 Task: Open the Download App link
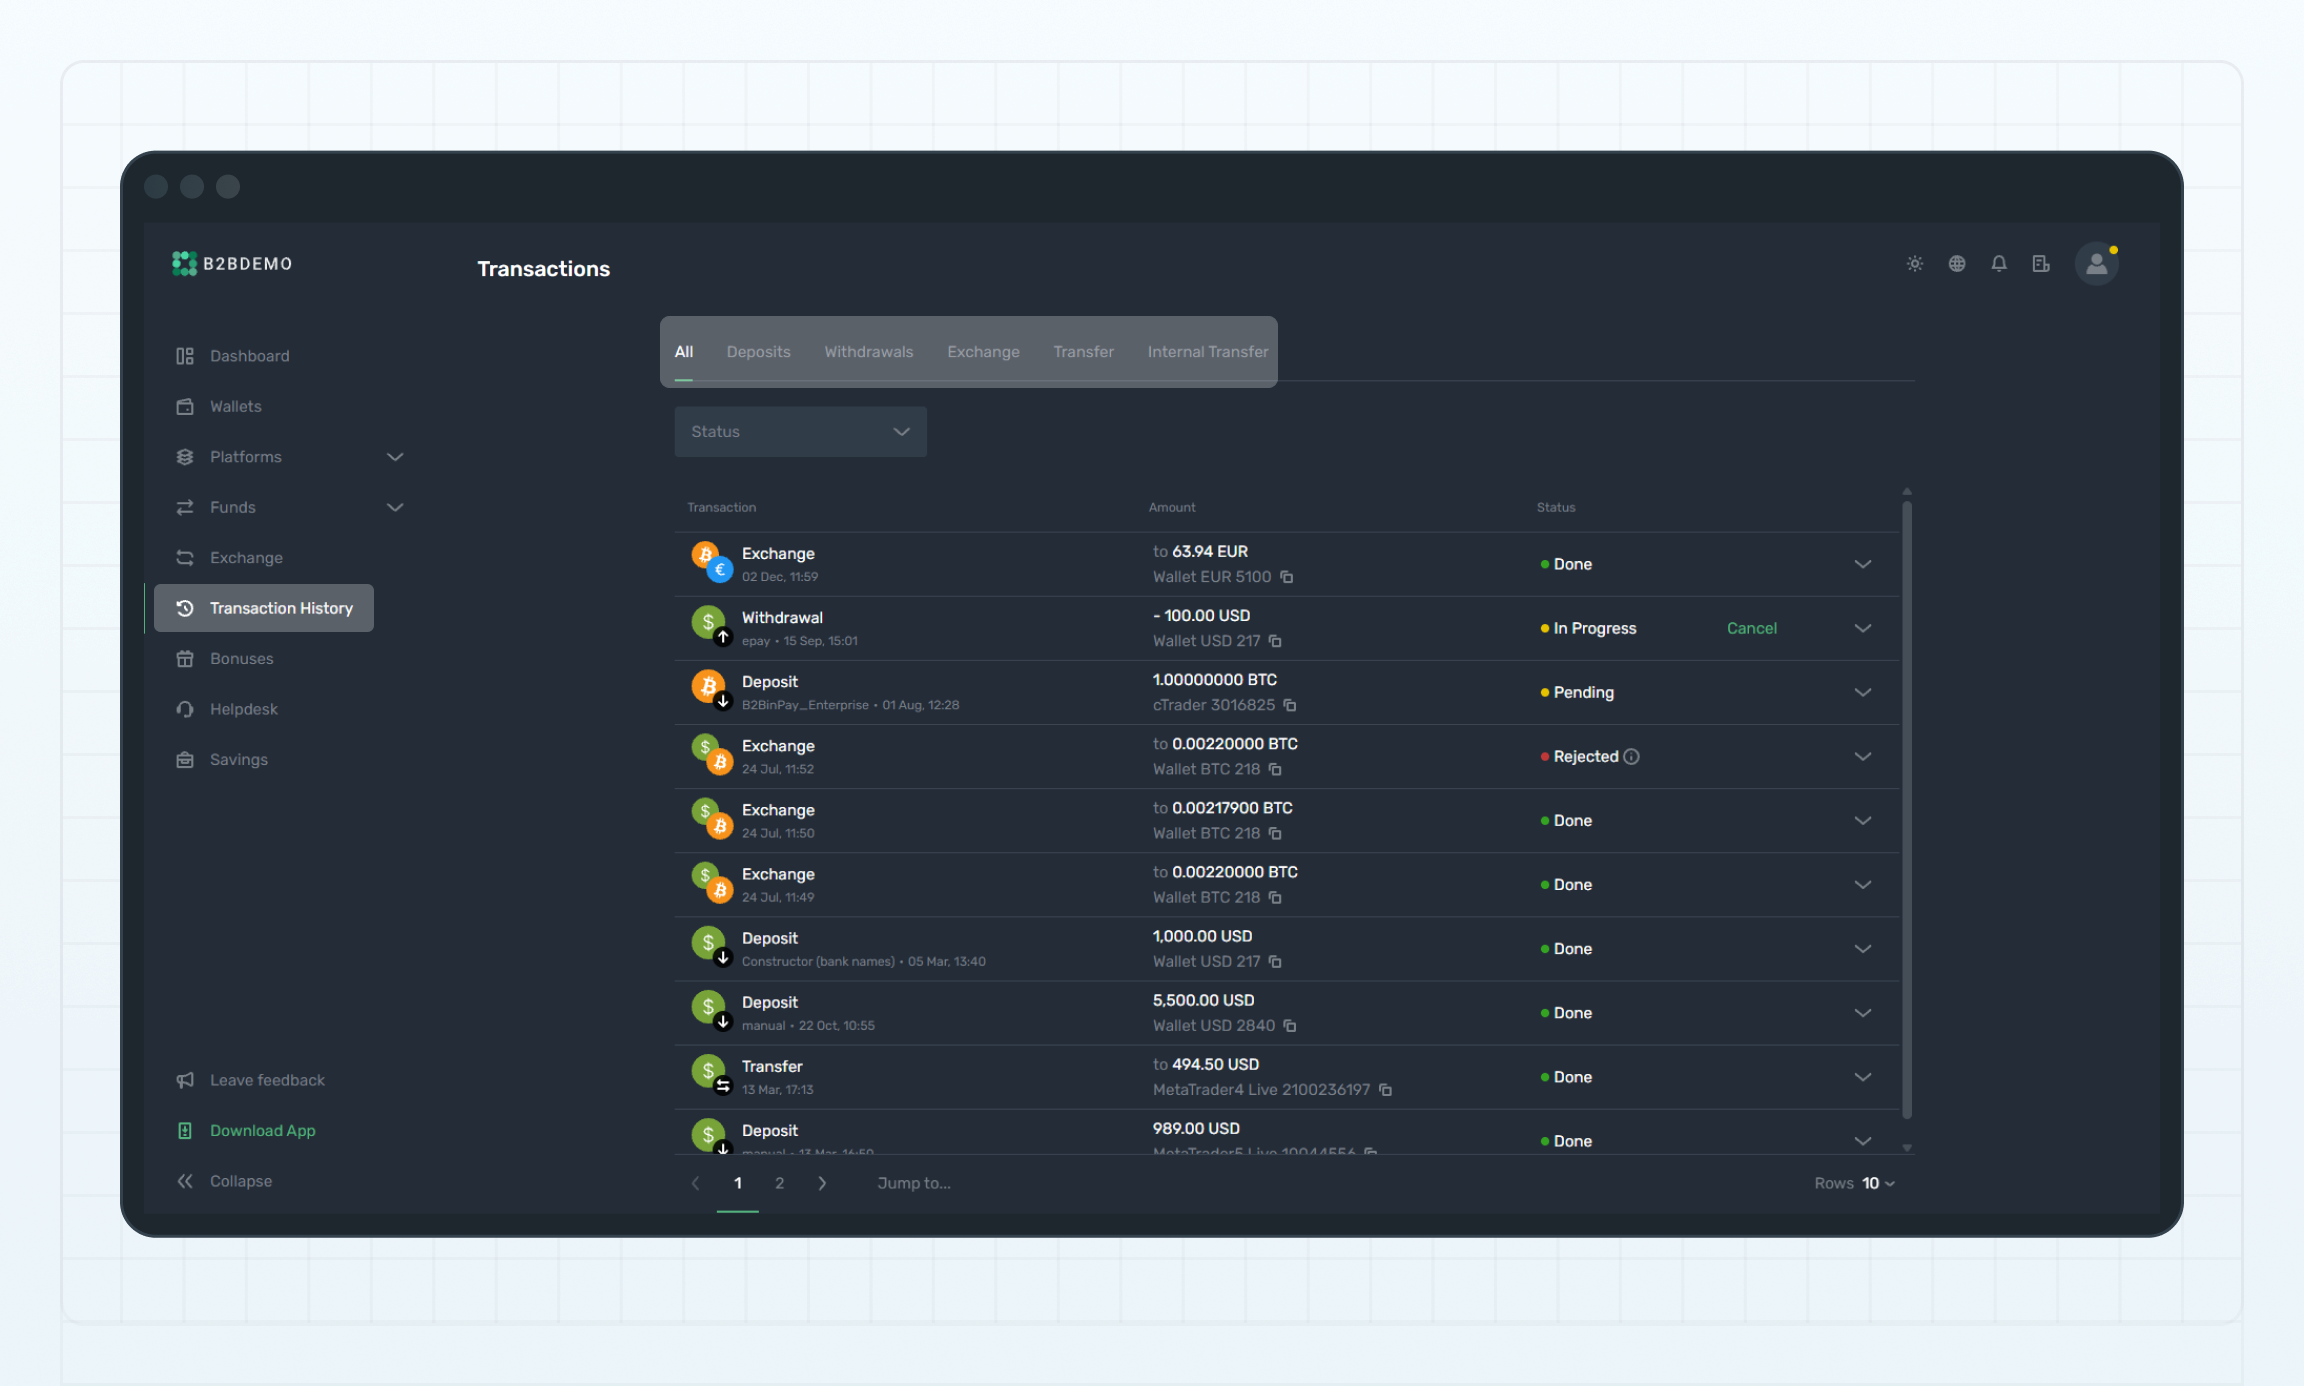click(x=262, y=1130)
